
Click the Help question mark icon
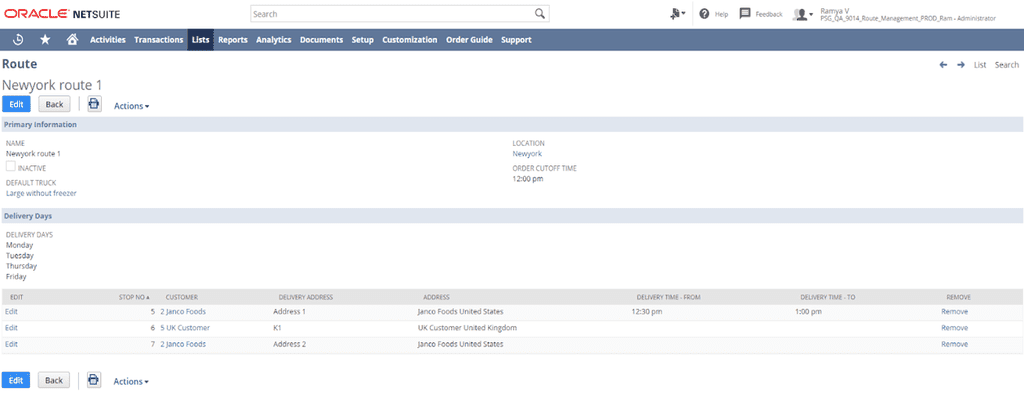pos(704,14)
